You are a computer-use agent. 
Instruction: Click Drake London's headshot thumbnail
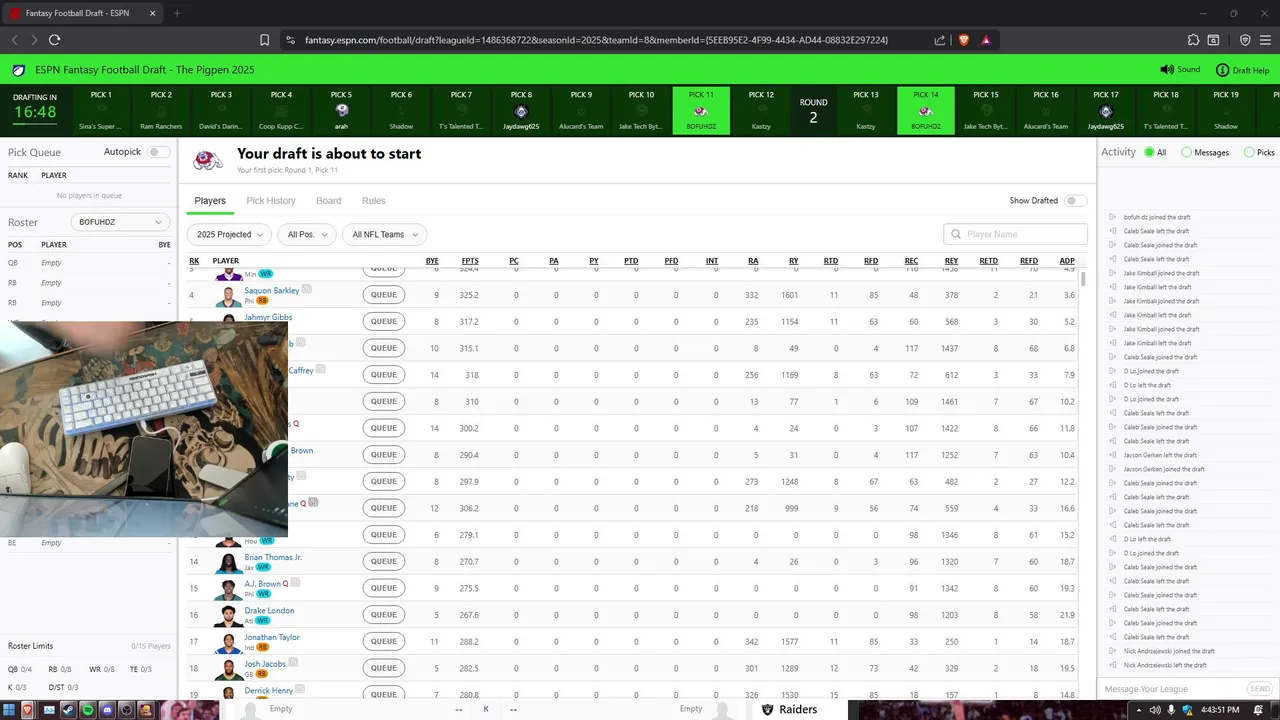(229, 615)
